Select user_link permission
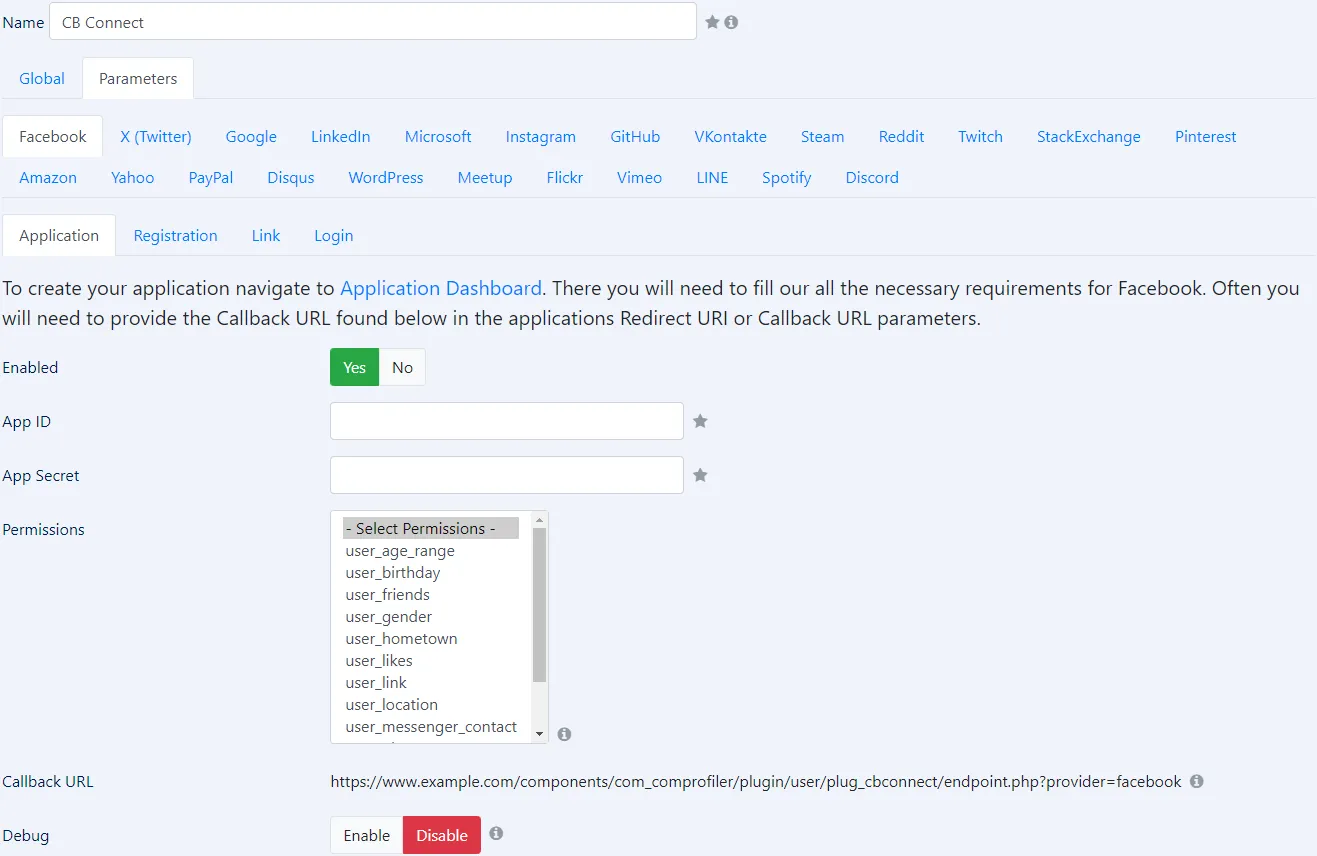The width and height of the screenshot is (1317, 856). pos(430,683)
